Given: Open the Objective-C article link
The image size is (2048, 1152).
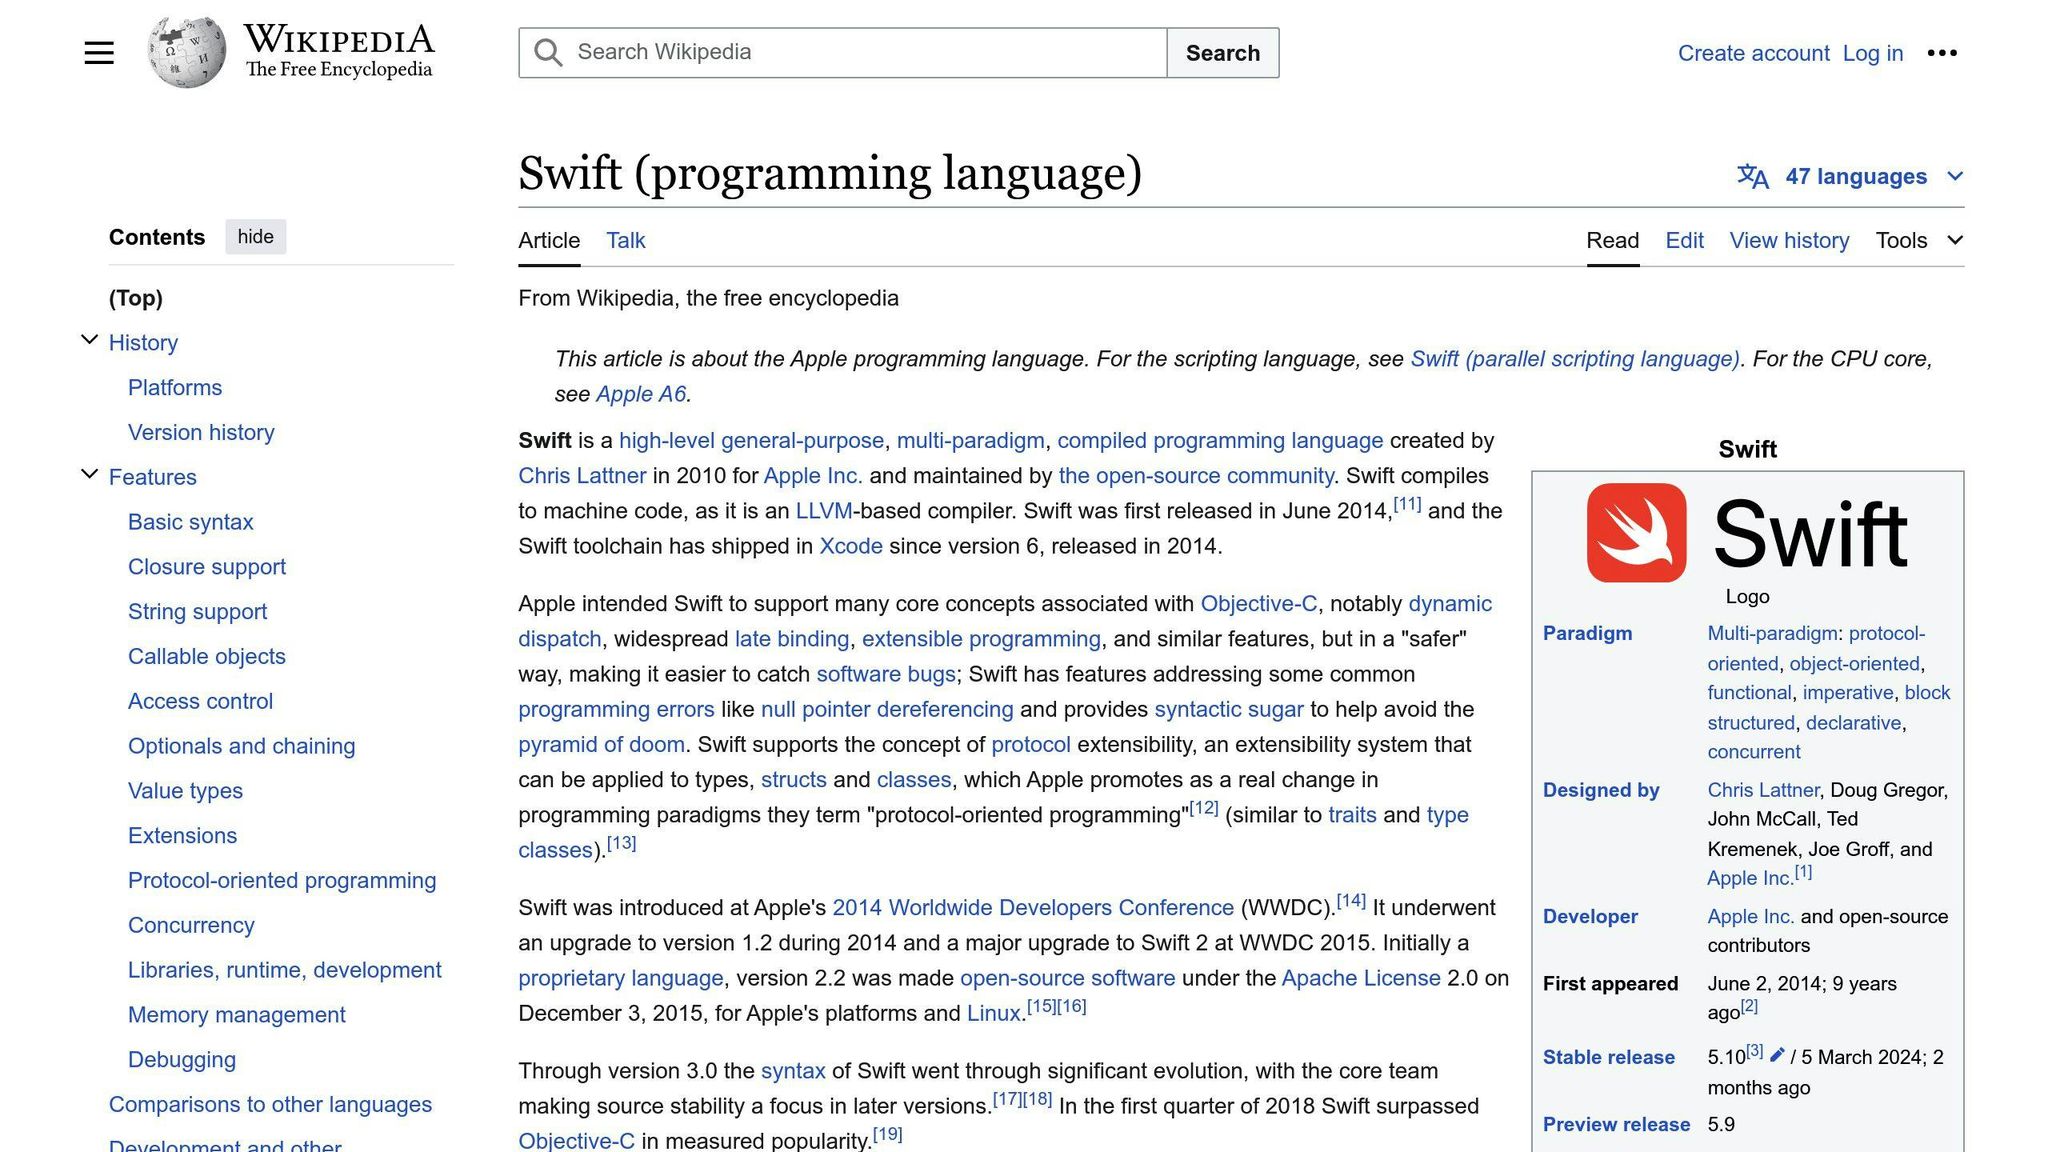Looking at the screenshot, I should (x=1259, y=603).
